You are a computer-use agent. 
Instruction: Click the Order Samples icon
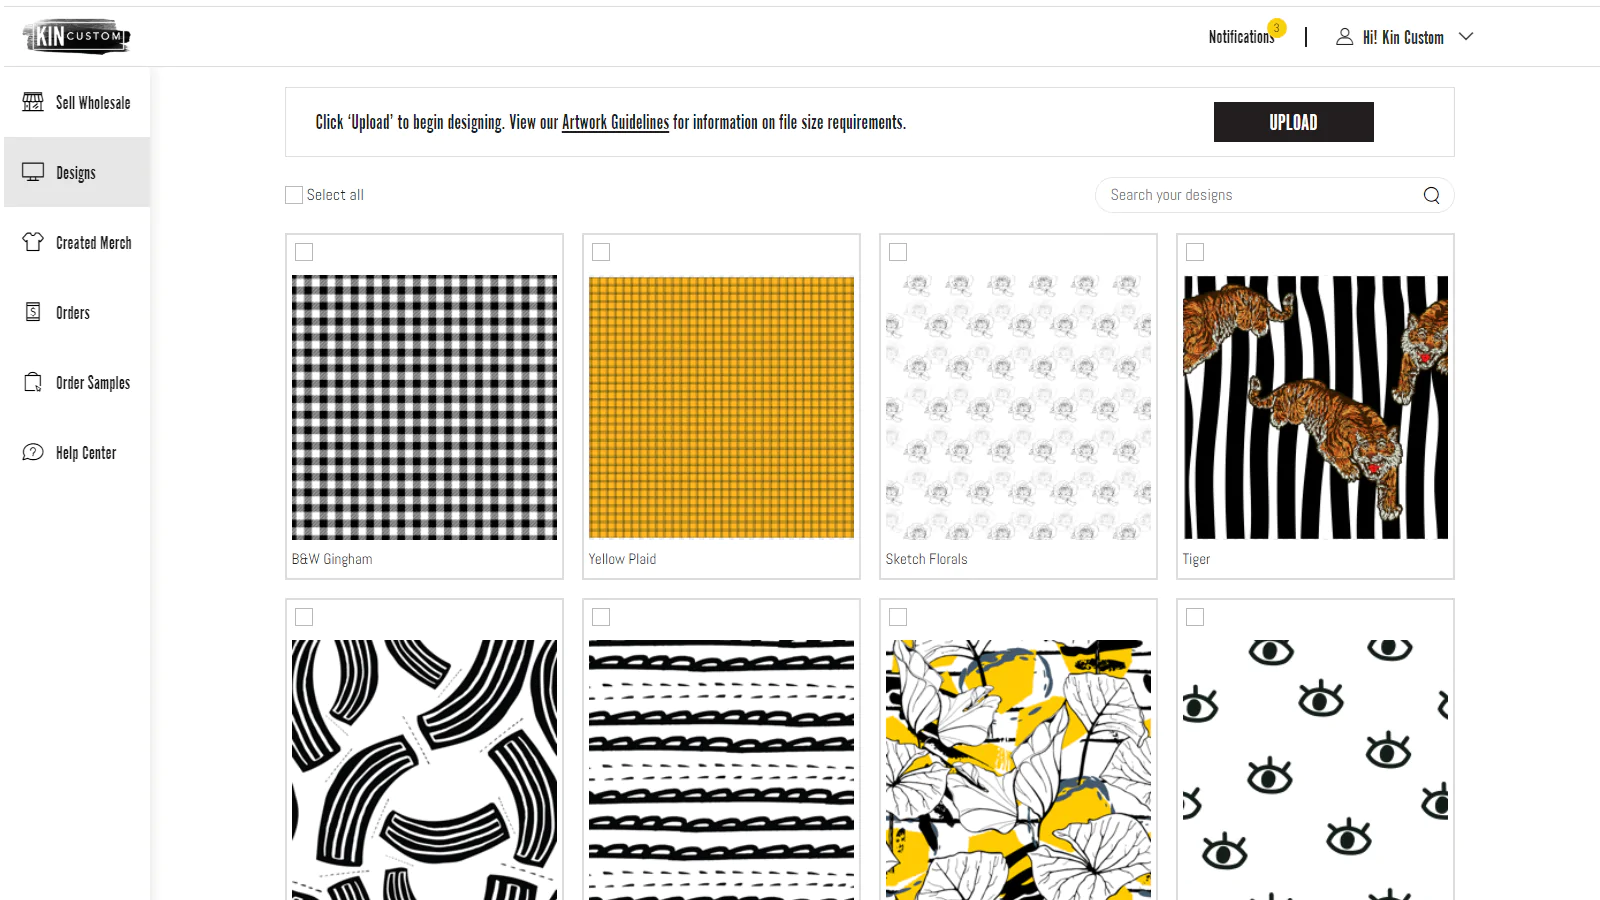pos(33,382)
